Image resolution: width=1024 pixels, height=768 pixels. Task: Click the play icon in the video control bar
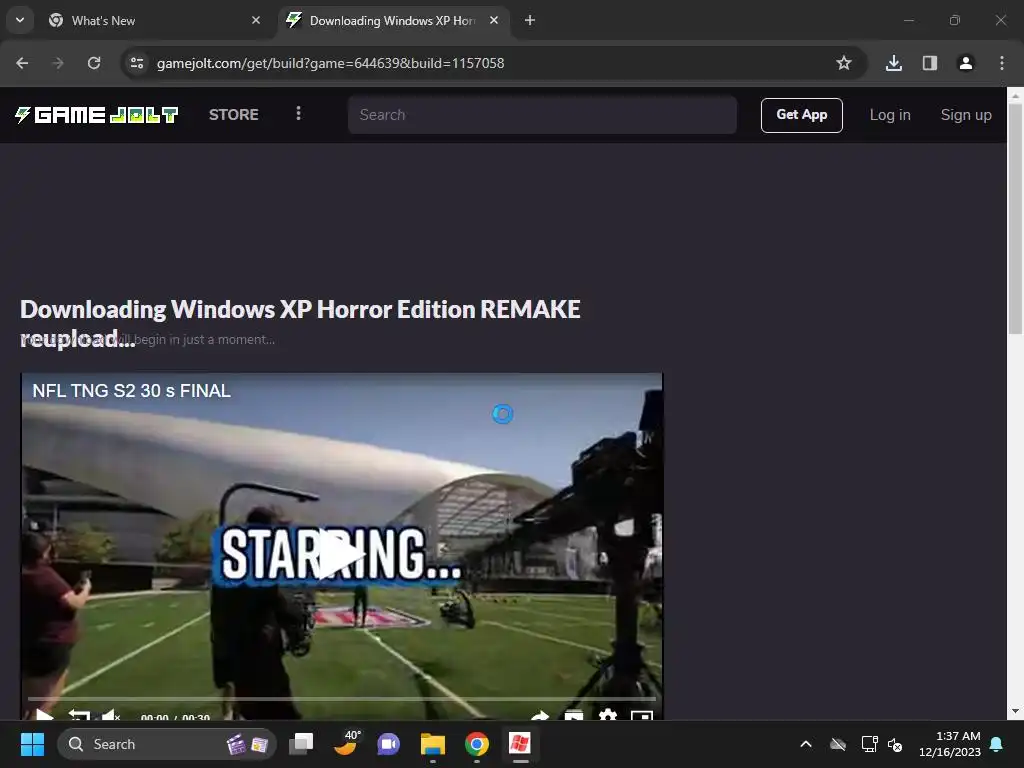tap(44, 714)
